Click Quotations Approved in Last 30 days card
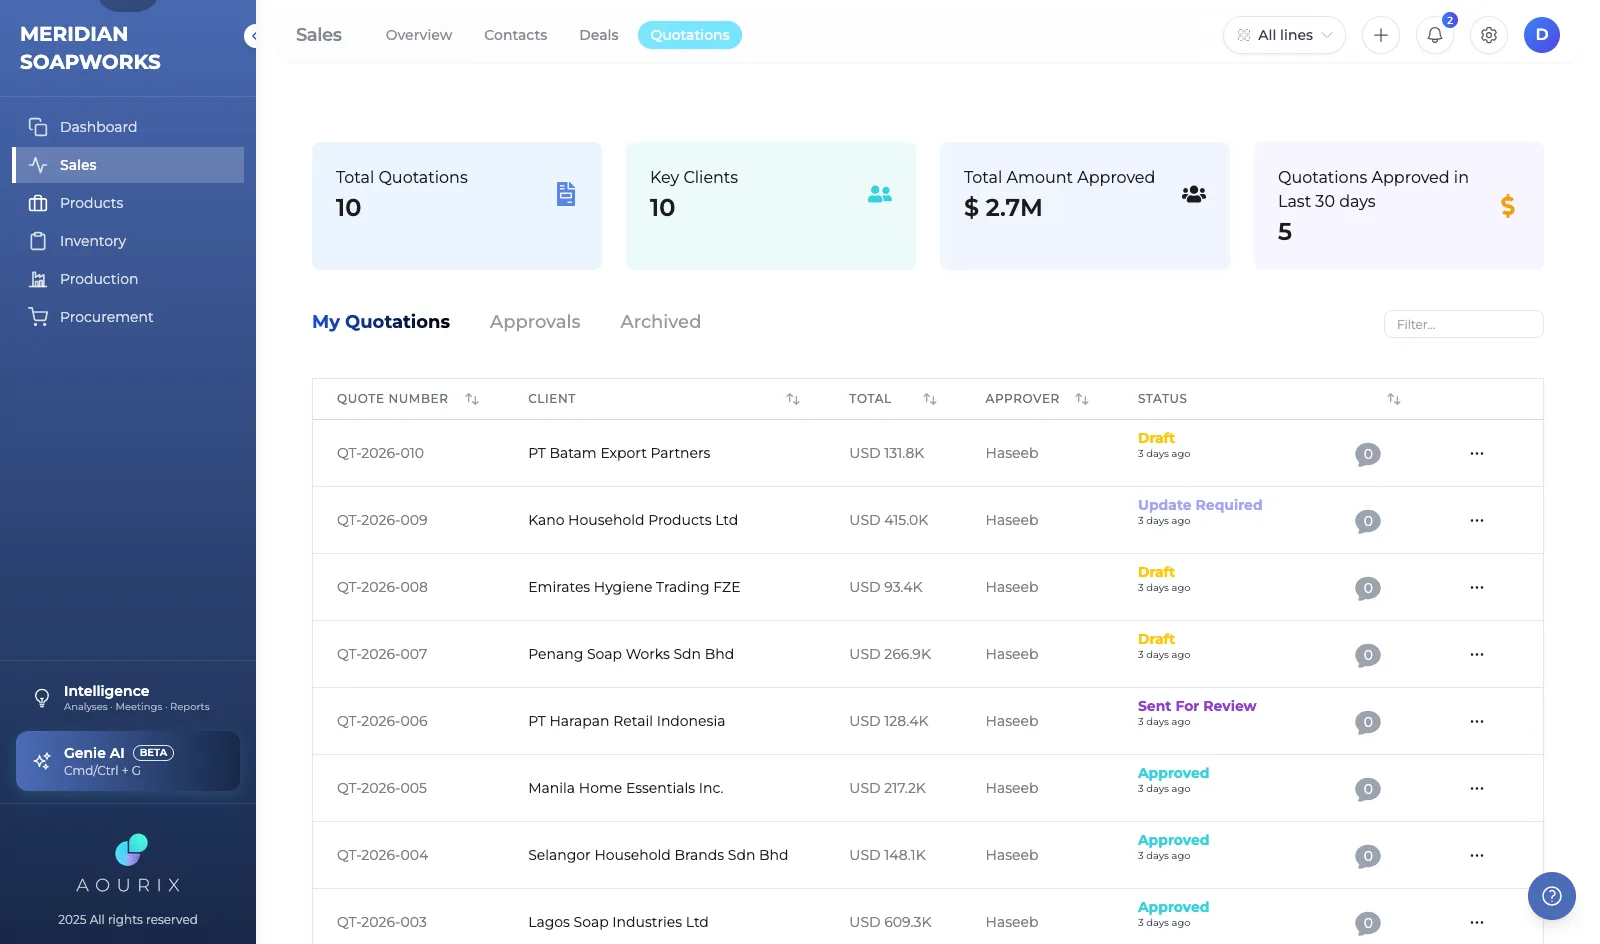The height and width of the screenshot is (944, 1600). pos(1399,206)
